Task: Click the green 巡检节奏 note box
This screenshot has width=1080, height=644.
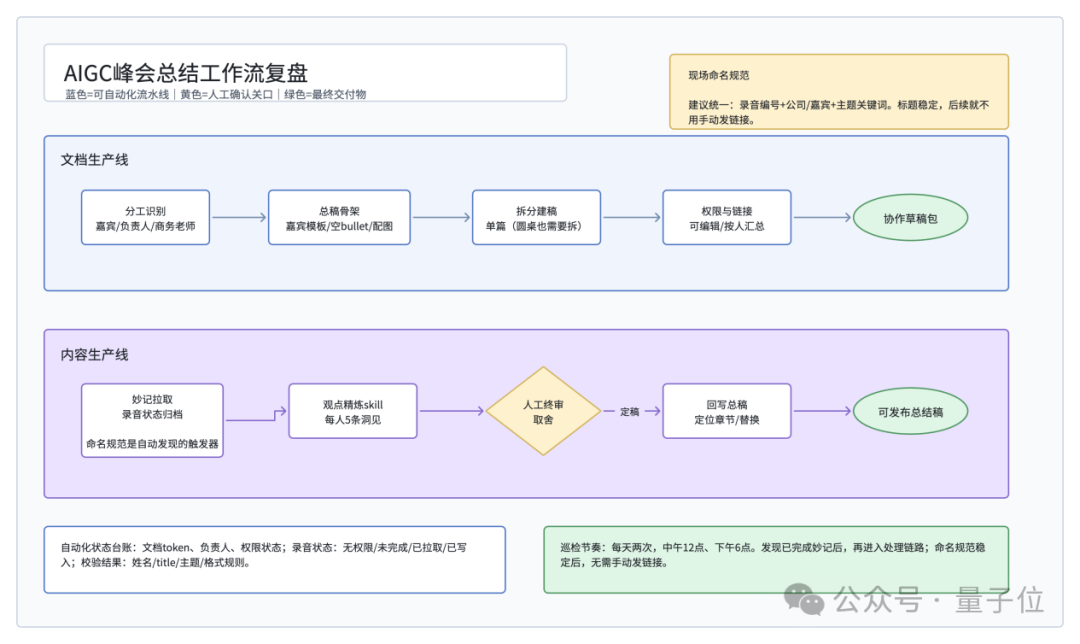Action: 776,560
